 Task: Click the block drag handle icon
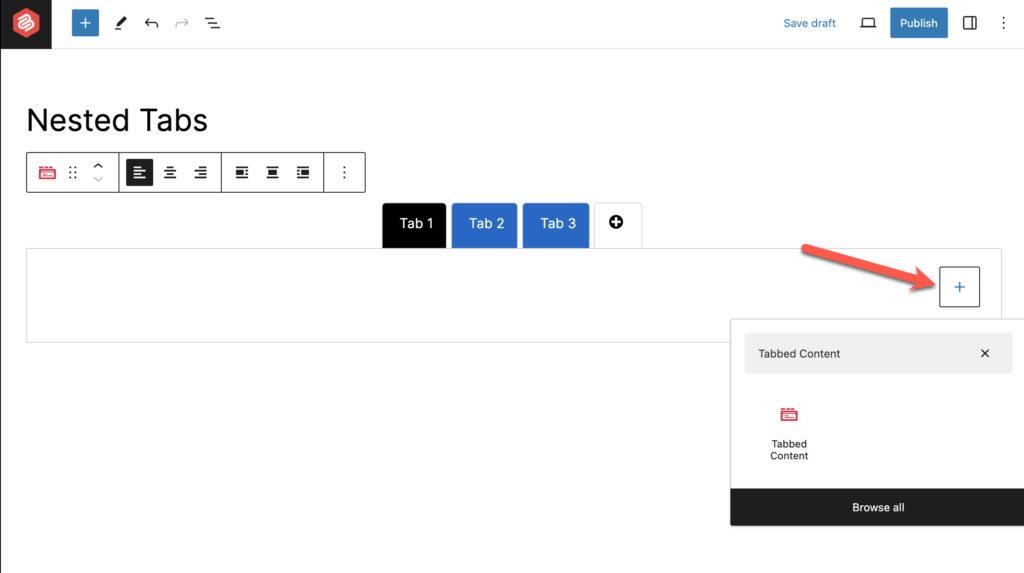tap(73, 172)
